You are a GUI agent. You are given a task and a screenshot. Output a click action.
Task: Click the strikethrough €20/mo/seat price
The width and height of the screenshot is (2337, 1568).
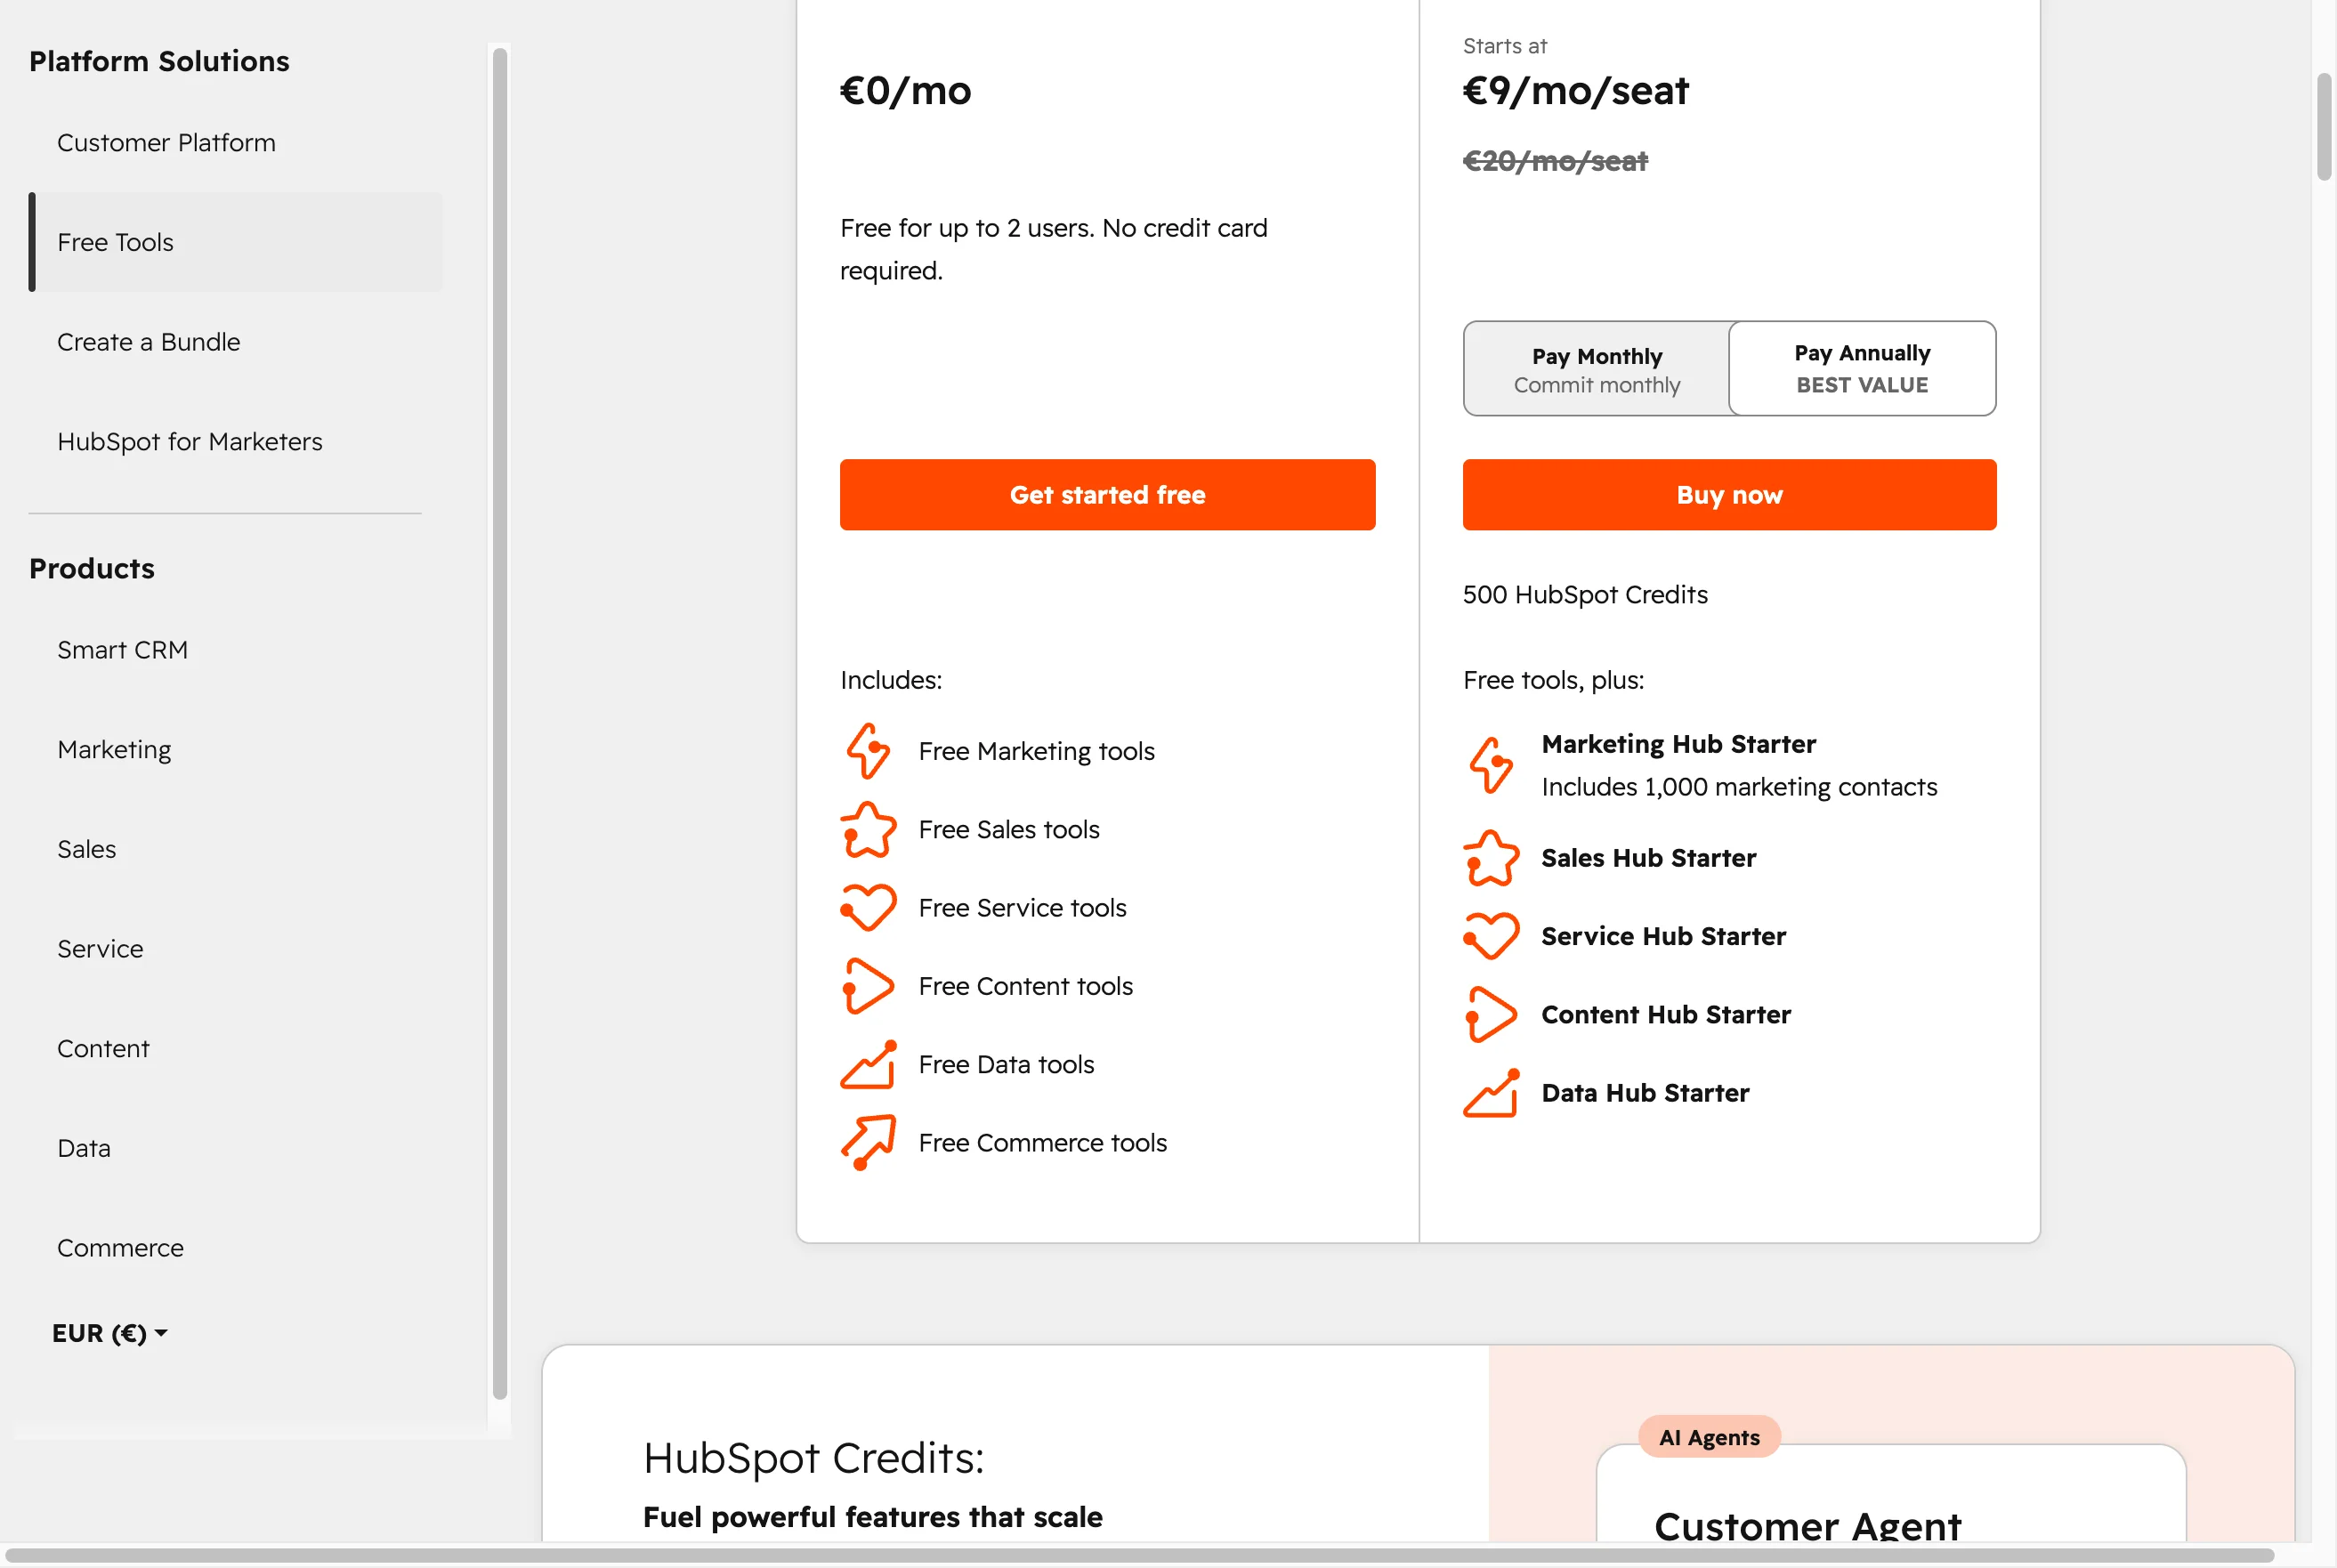click(1555, 161)
